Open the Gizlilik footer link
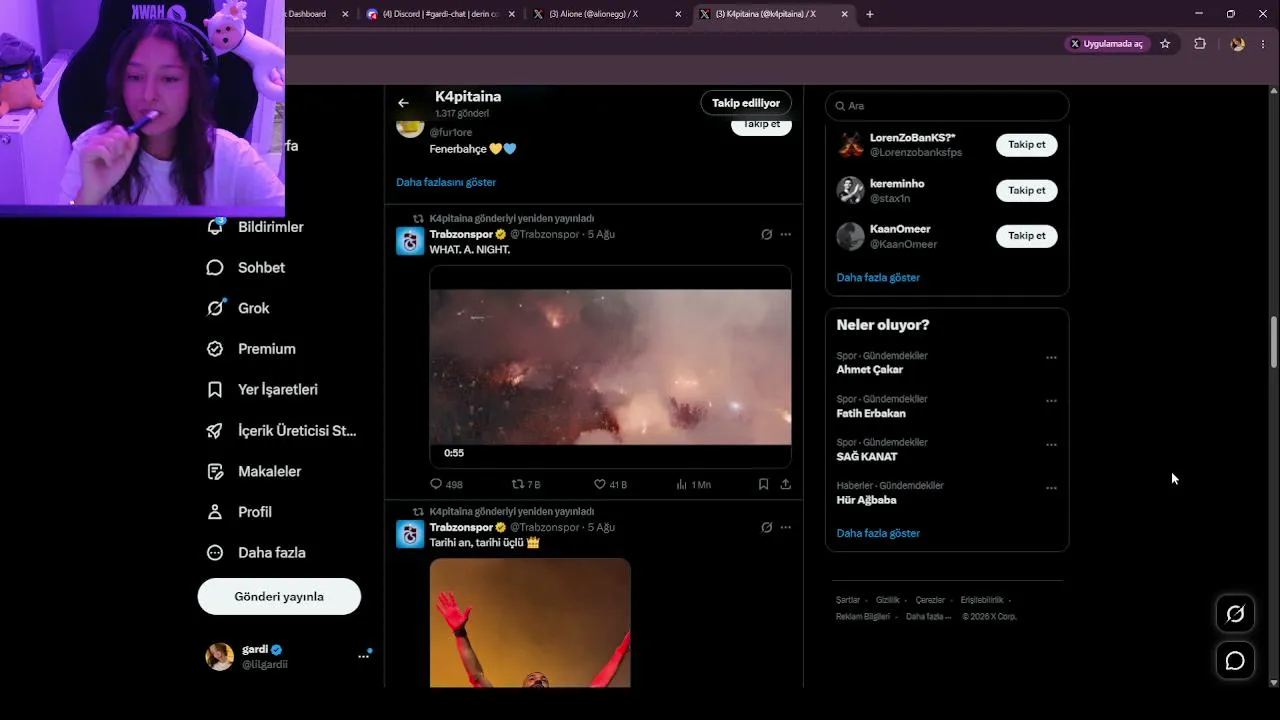This screenshot has width=1280, height=720. (x=888, y=600)
